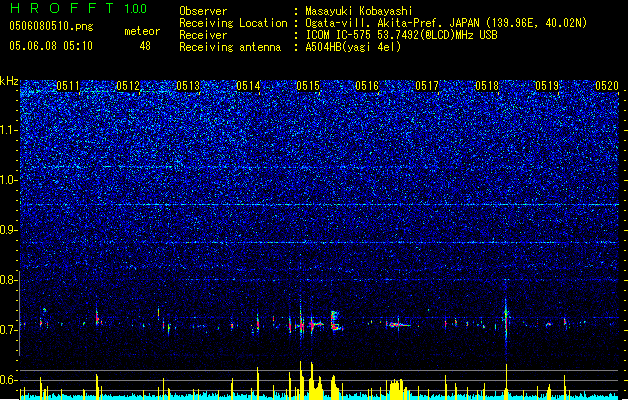The image size is (629, 400).
Task: Click the 0519 time marker
Action: [x=547, y=86]
